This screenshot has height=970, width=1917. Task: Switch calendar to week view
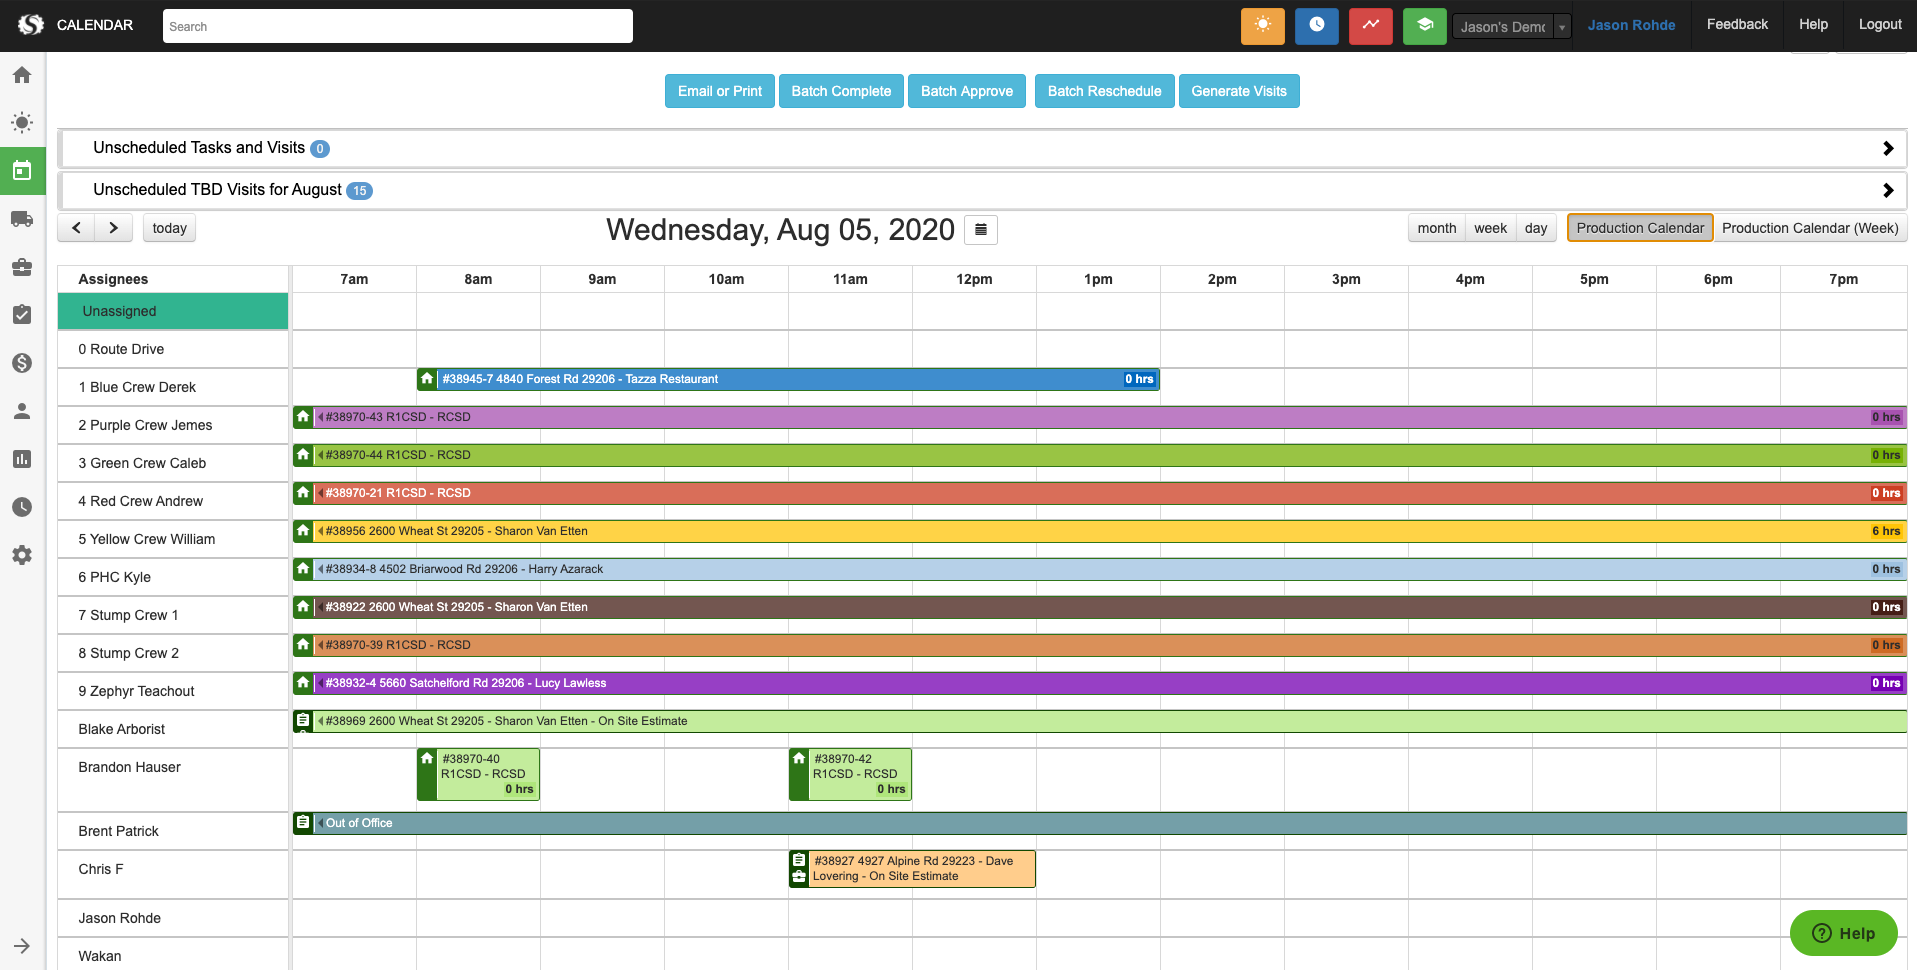pyautogui.click(x=1490, y=227)
